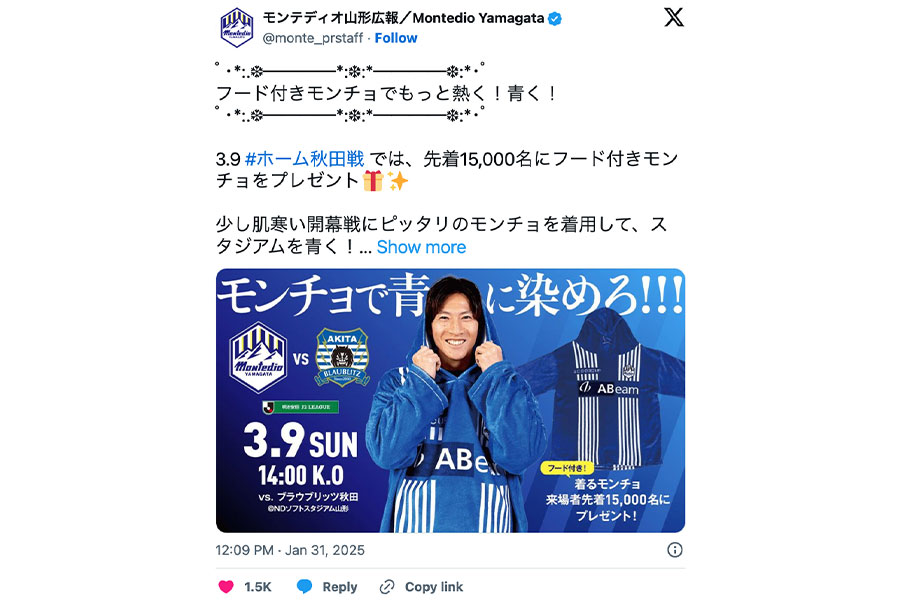Image resolution: width=900 pixels, height=600 pixels.
Task: Click the copy link chain icon
Action: pos(387,586)
